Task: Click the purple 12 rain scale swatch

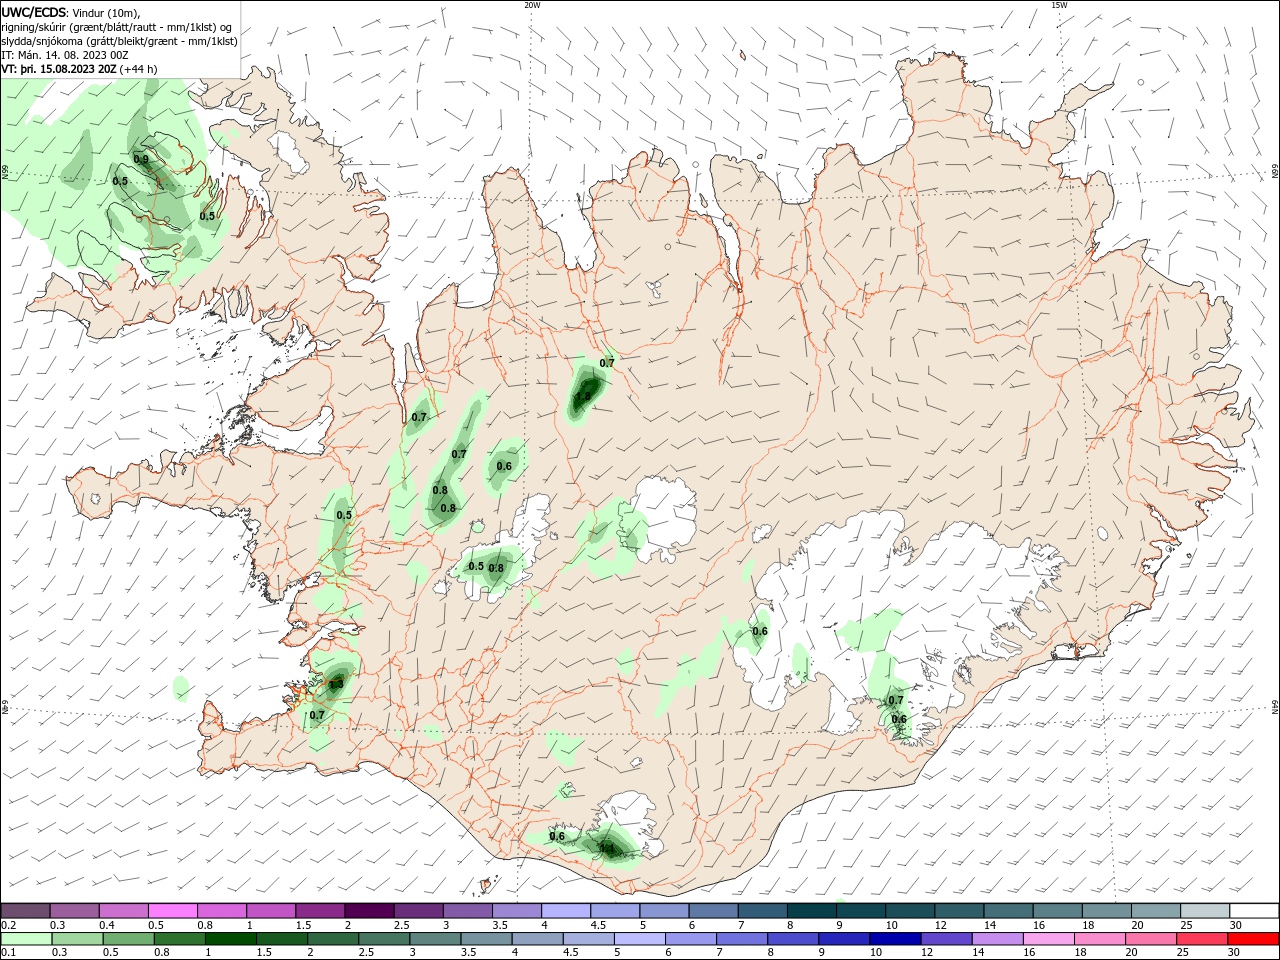Action: pos(946,938)
